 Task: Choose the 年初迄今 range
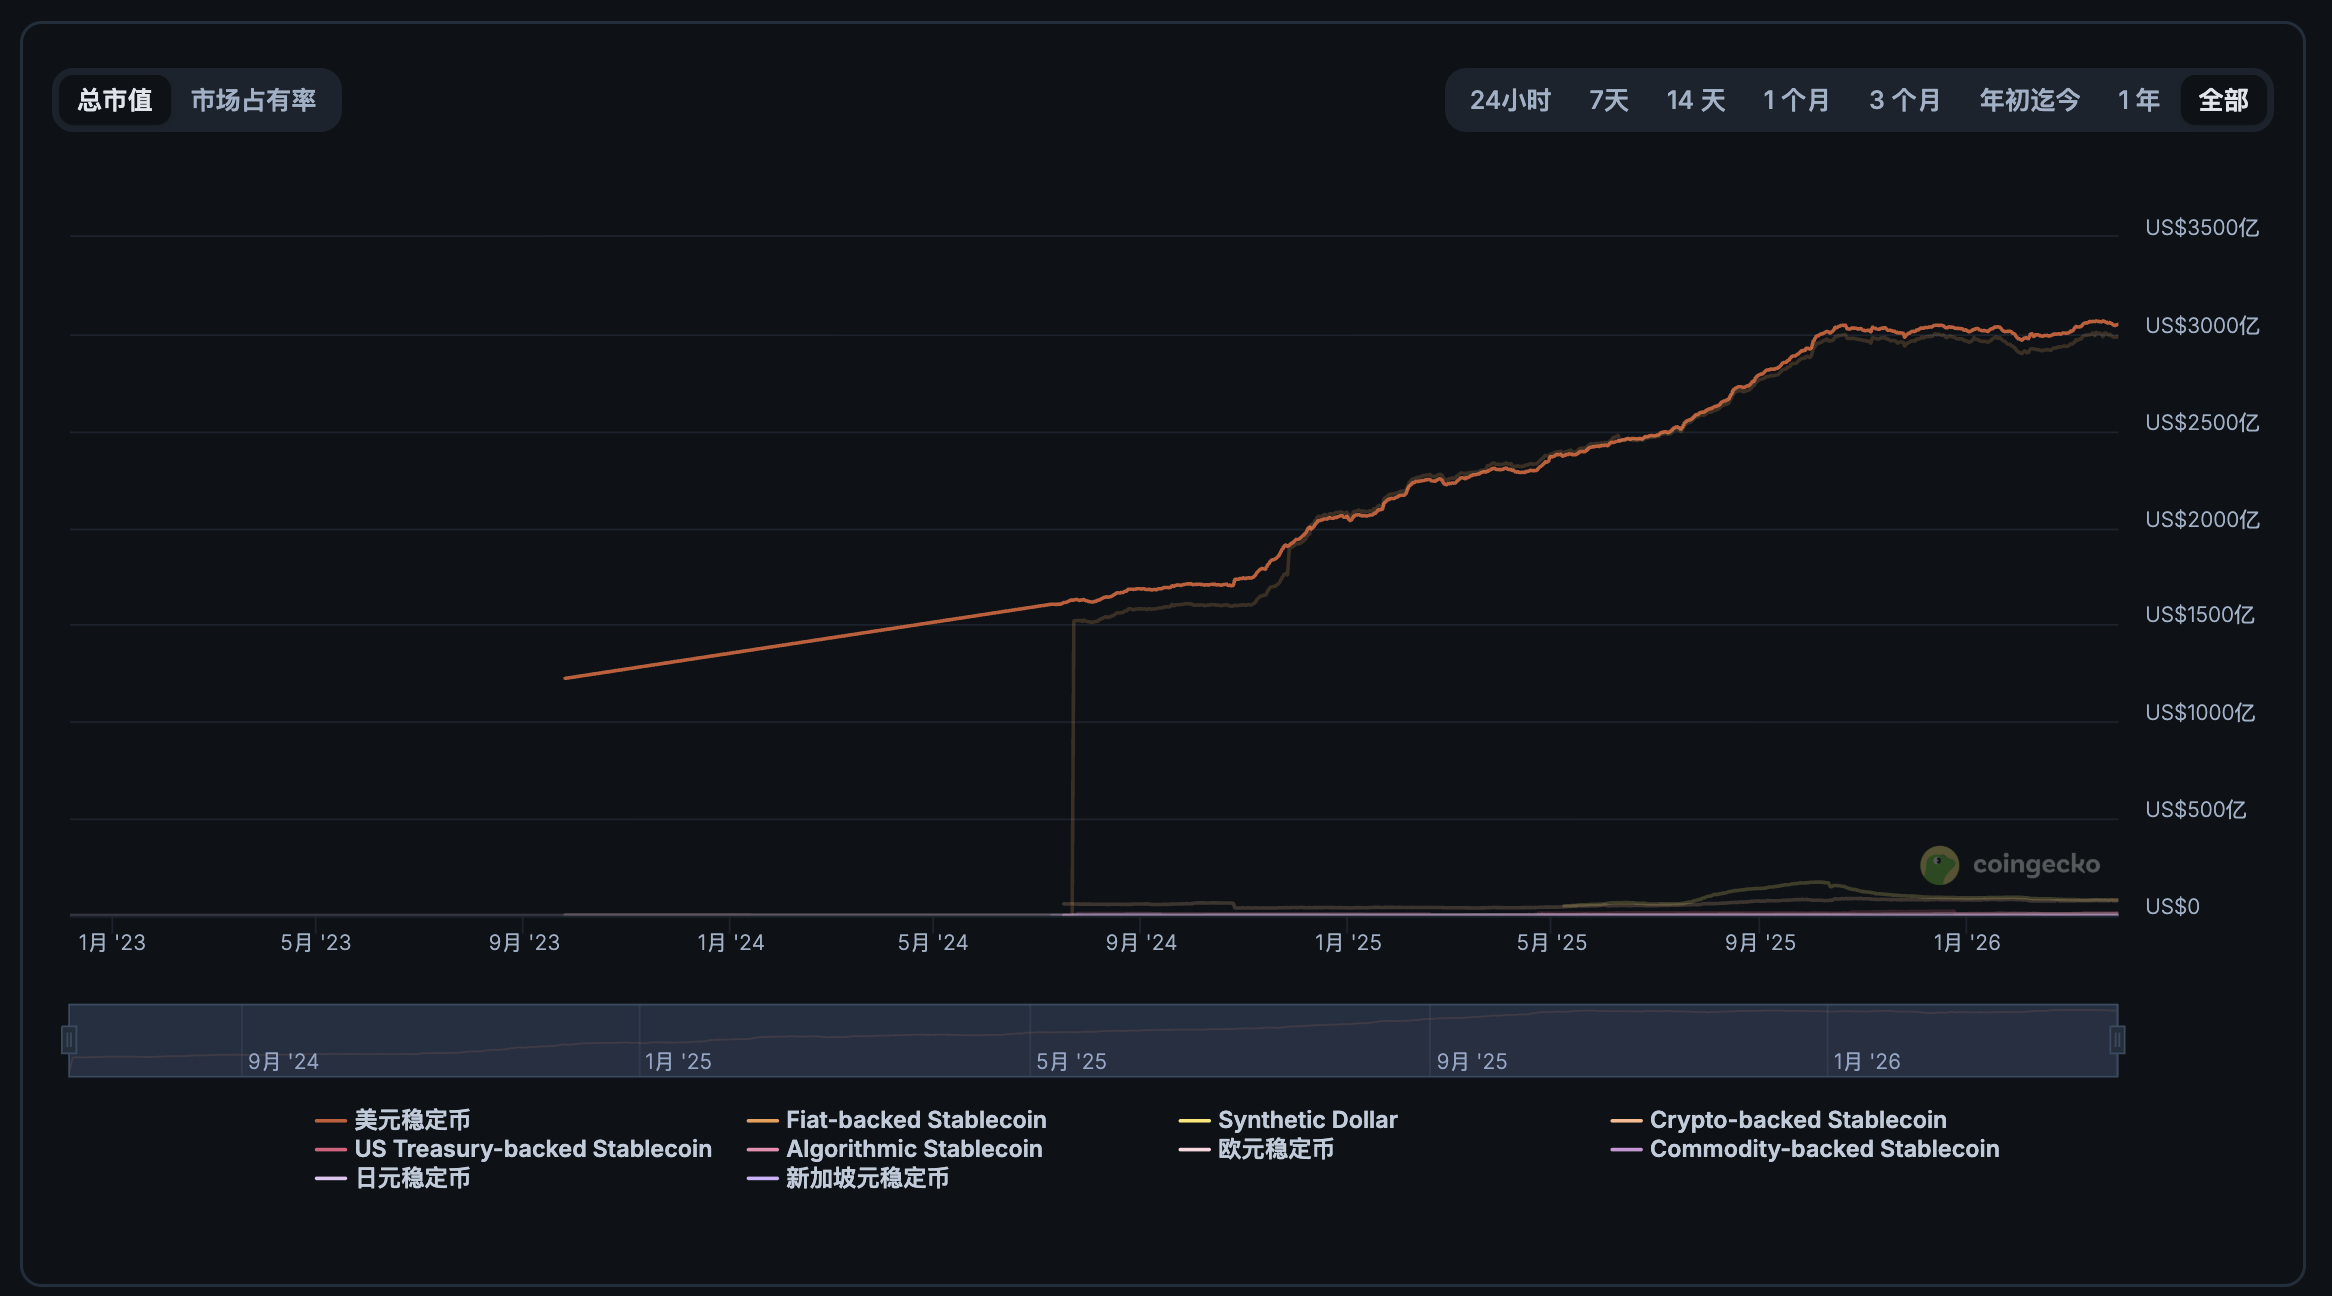2030,100
